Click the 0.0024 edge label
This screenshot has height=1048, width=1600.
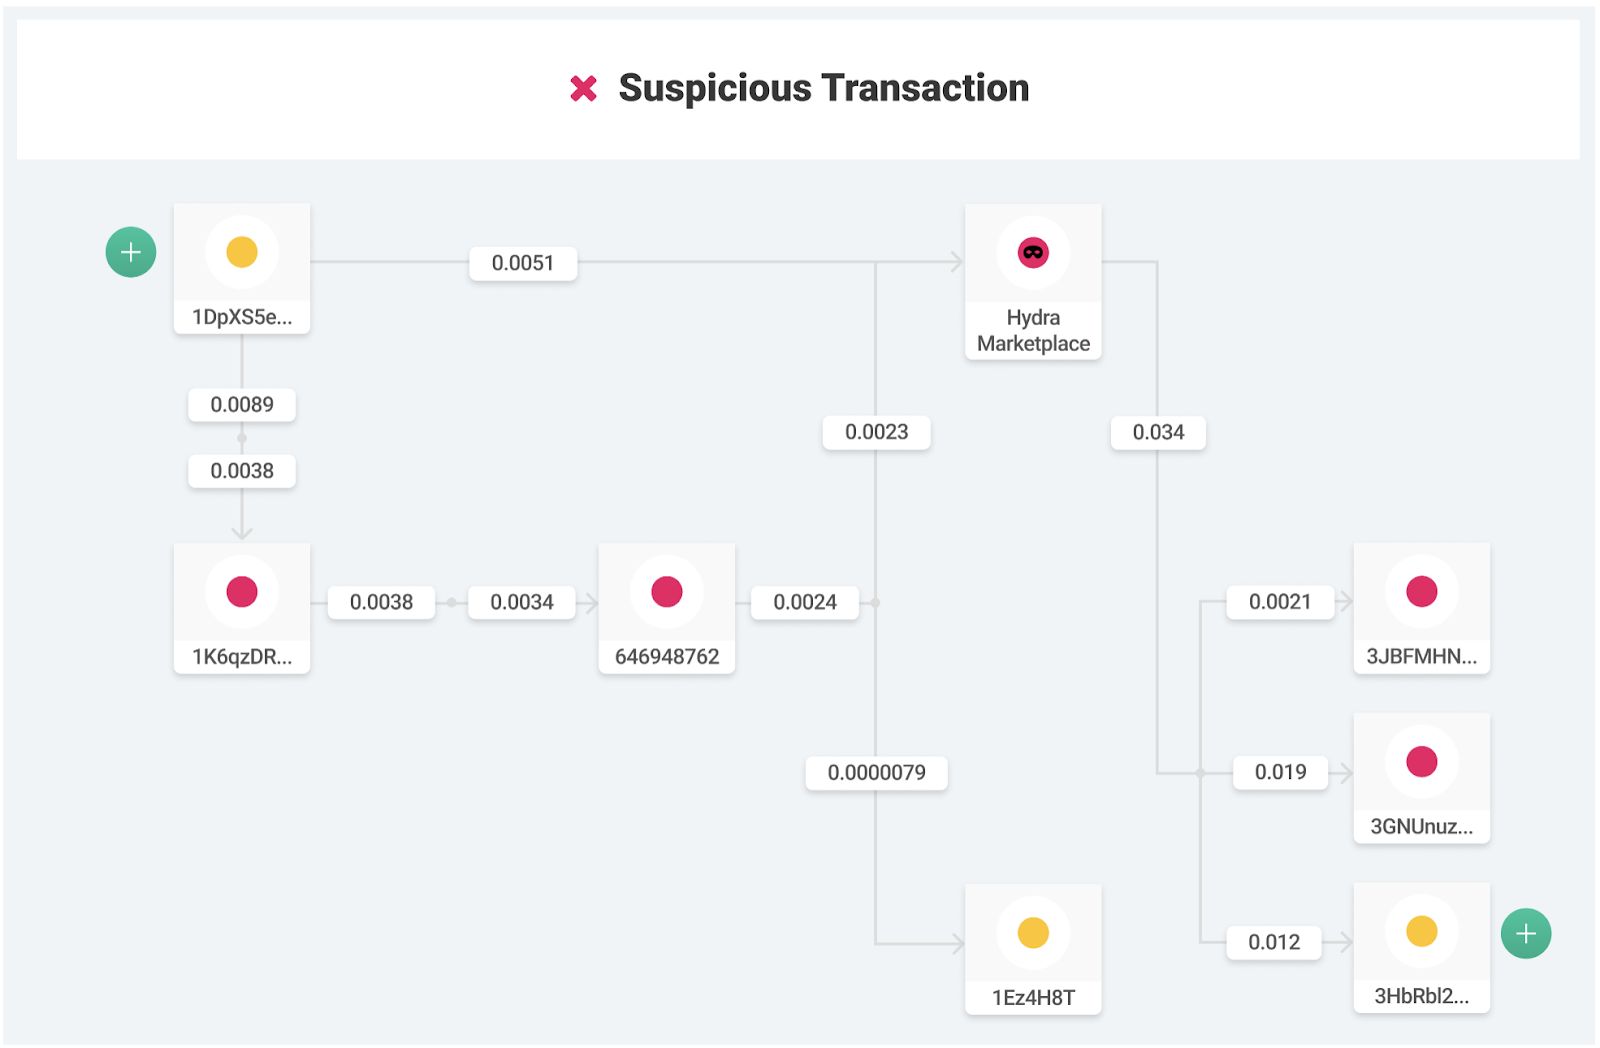[x=805, y=602]
